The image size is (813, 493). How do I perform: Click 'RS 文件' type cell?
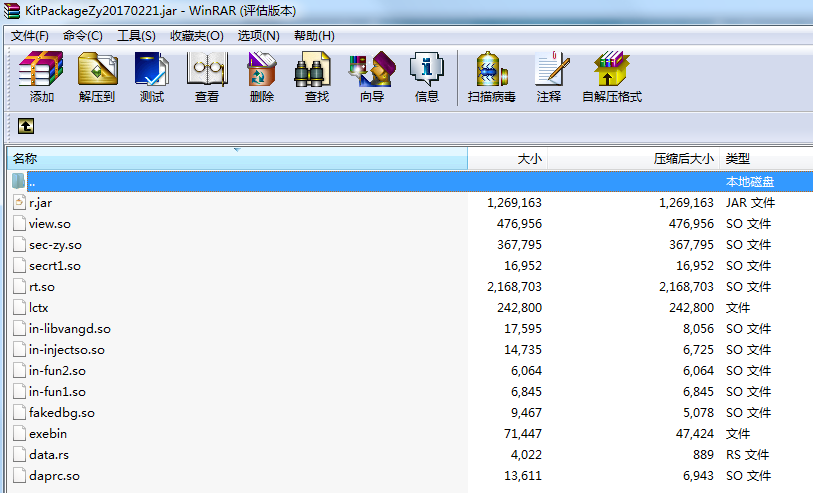click(x=747, y=455)
